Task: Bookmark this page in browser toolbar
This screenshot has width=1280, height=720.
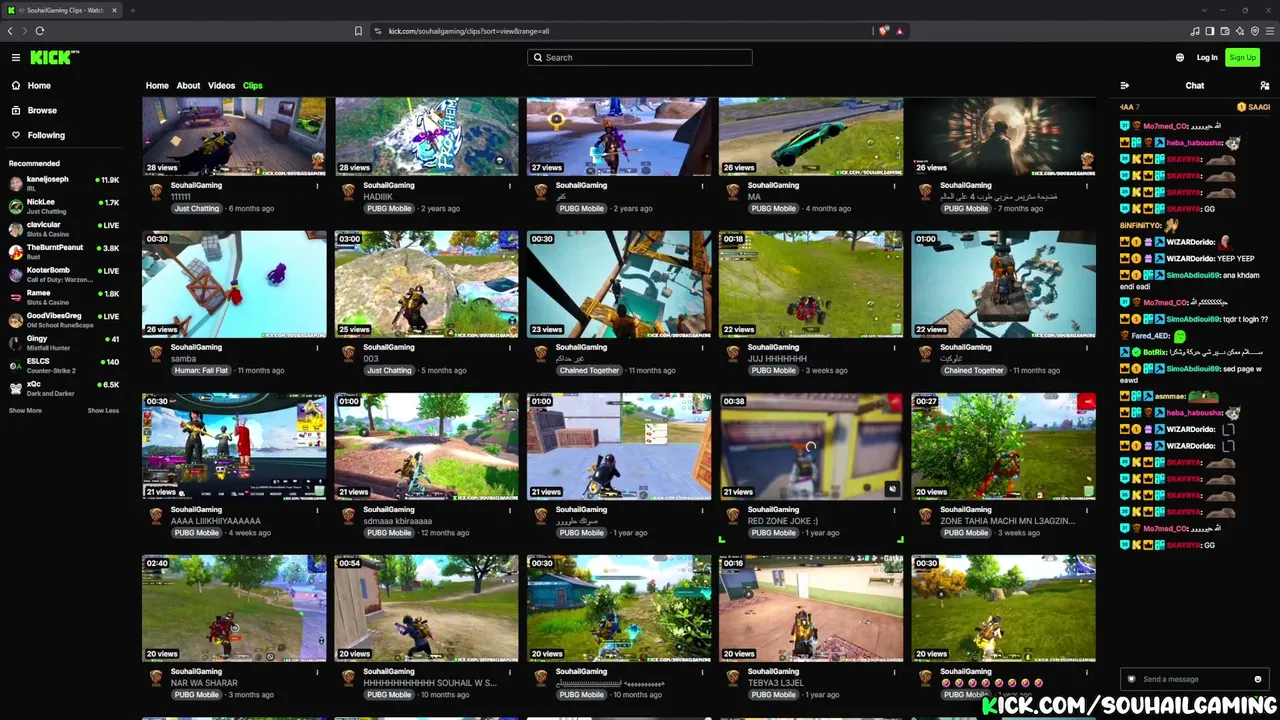Action: click(358, 31)
